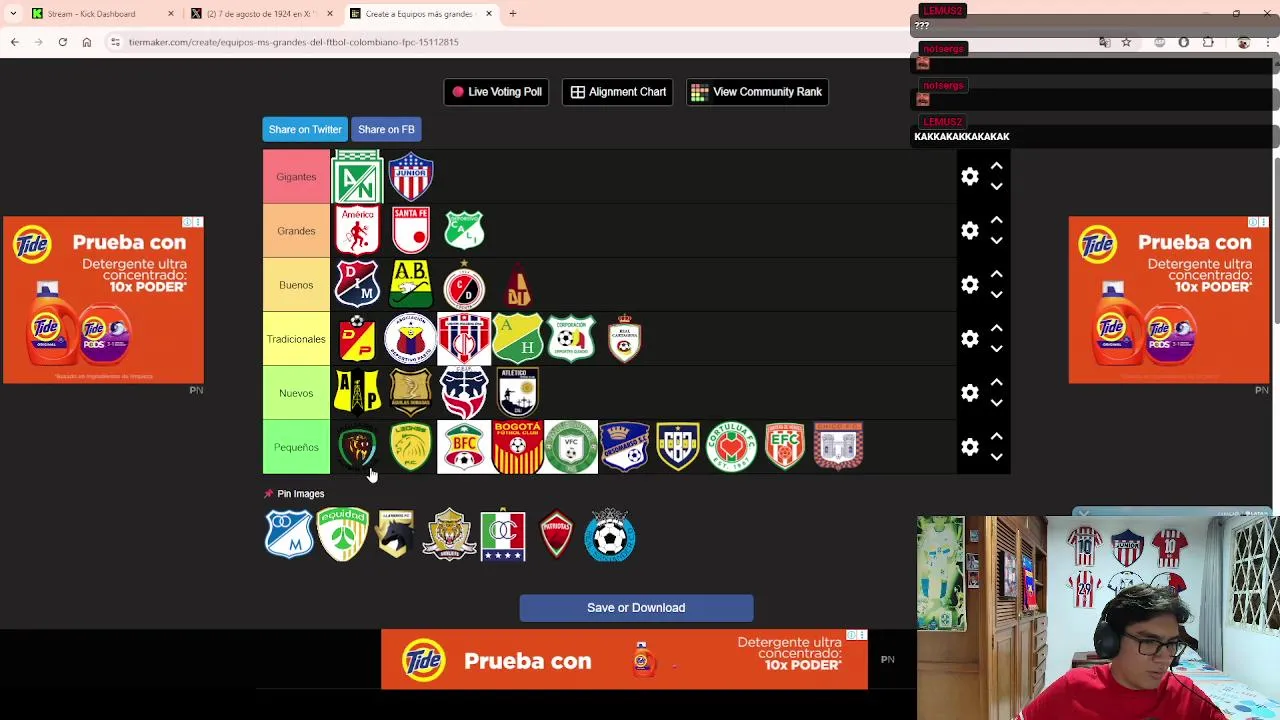
Task: Move Gigantes tier up with arrow
Action: (x=996, y=166)
